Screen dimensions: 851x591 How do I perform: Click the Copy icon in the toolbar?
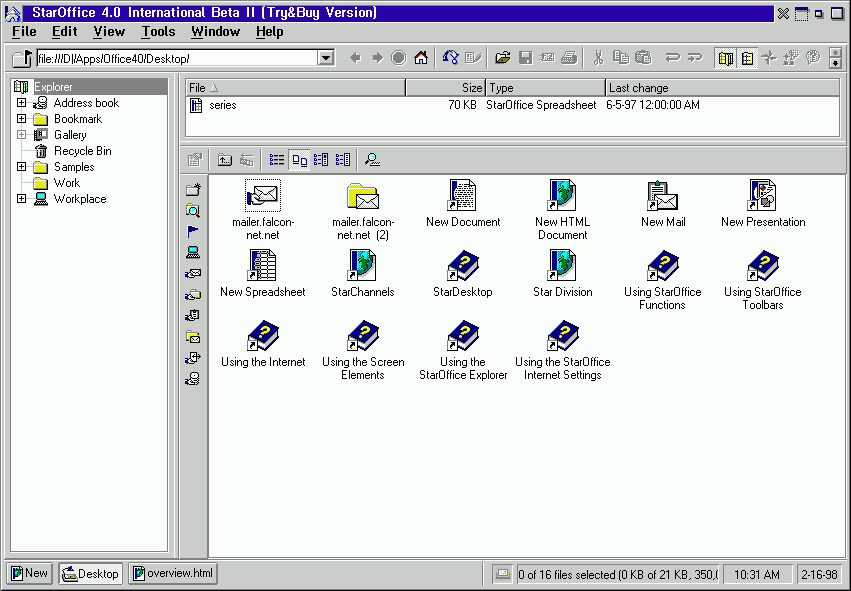621,58
